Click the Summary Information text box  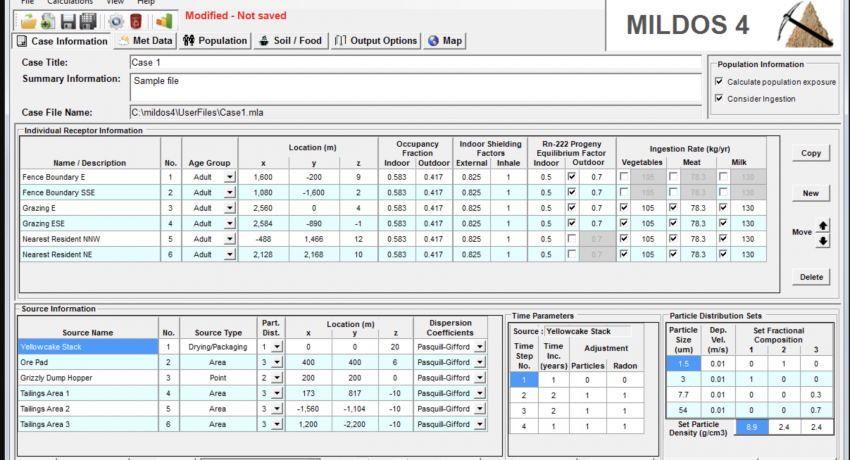pos(415,87)
